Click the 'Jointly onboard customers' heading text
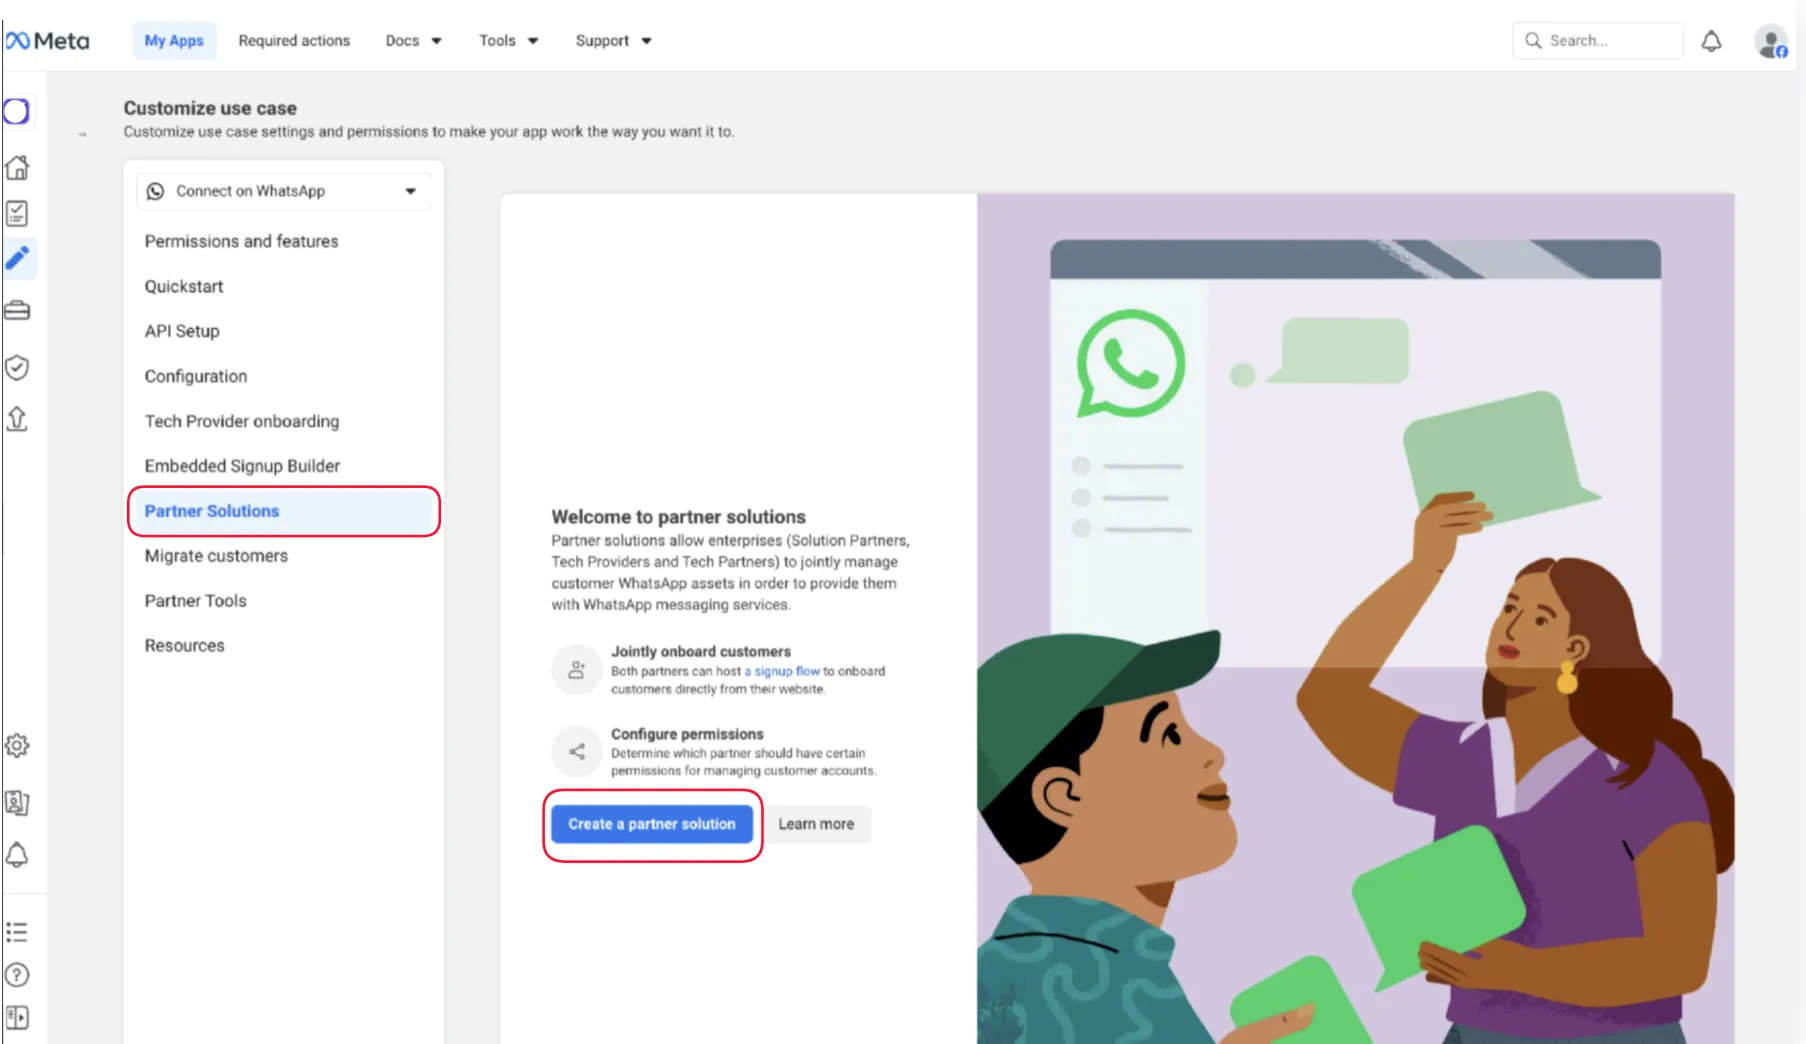Viewport: 1806px width, 1044px height. pos(701,651)
